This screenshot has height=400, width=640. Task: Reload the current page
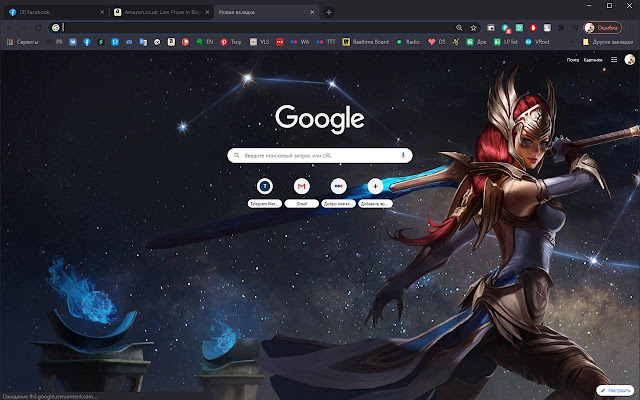point(38,28)
